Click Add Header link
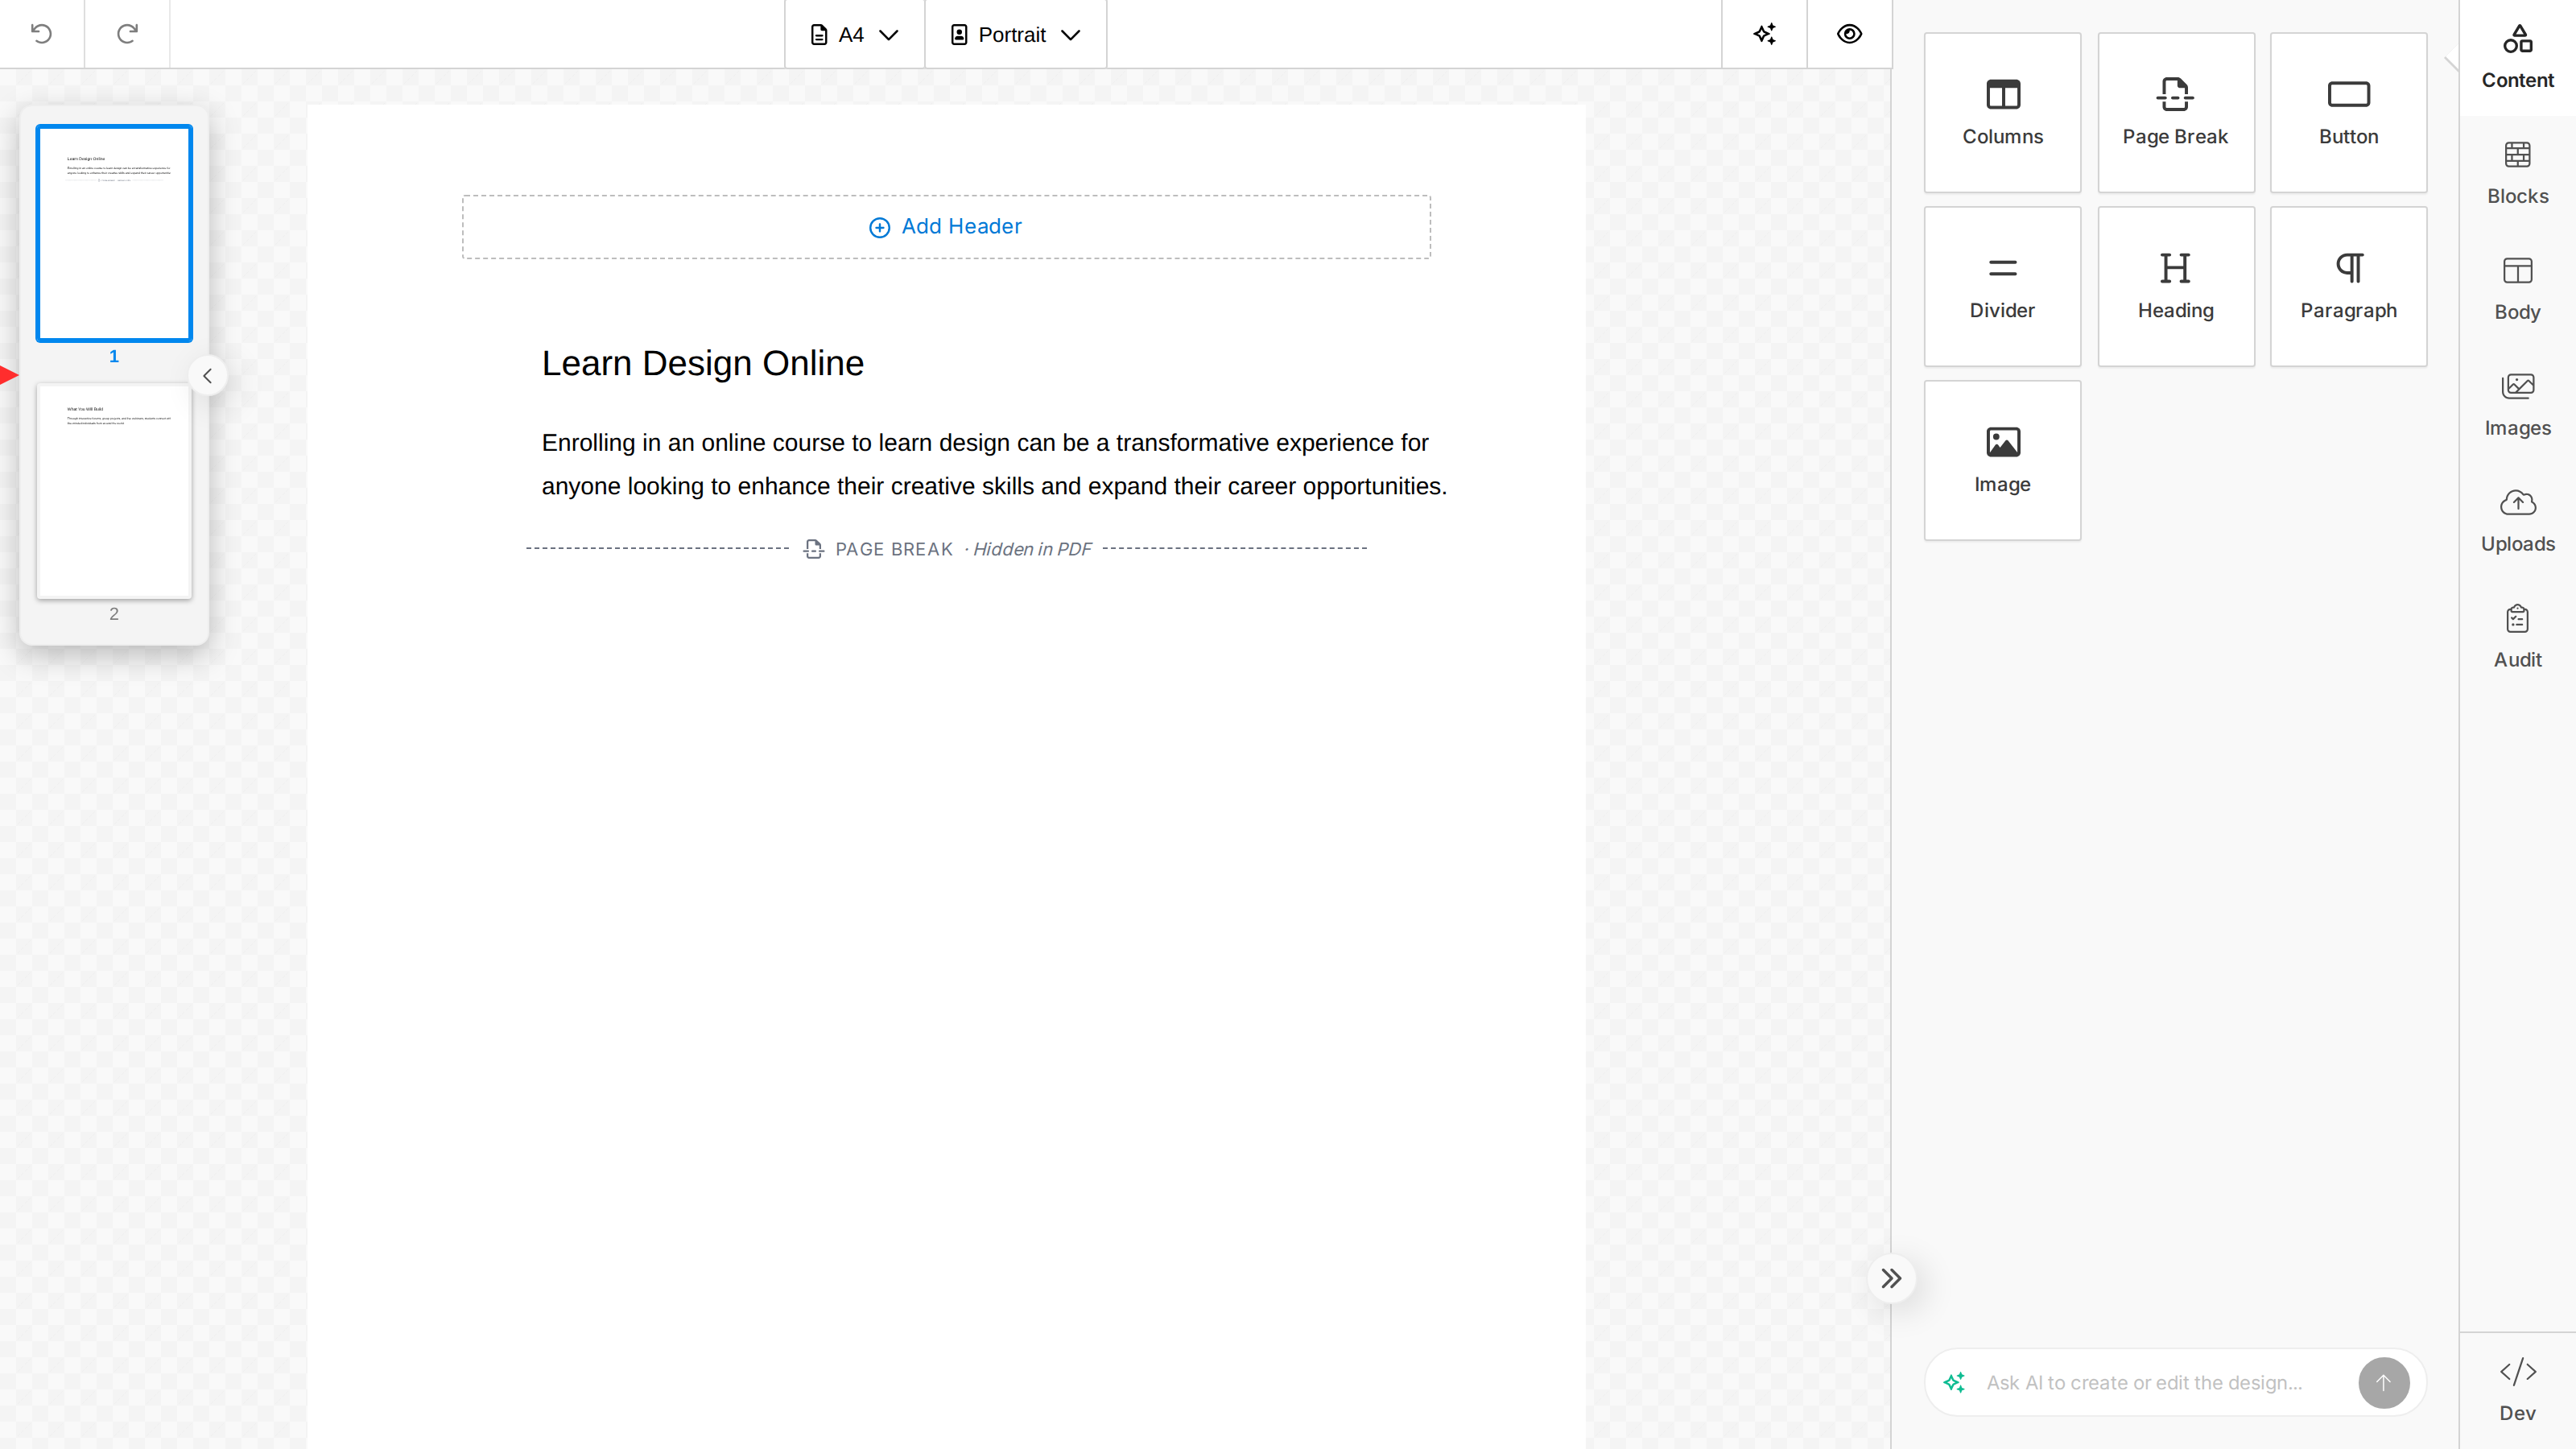 [946, 227]
